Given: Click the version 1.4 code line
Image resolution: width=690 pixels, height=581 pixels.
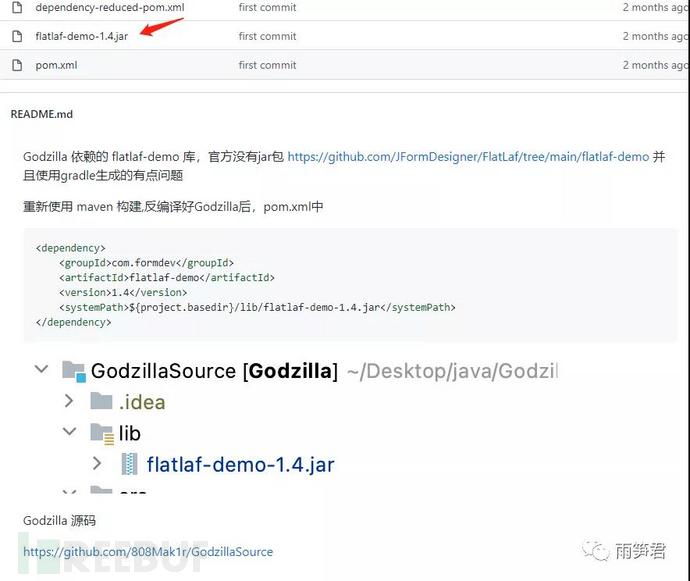Looking at the screenshot, I should (123, 292).
